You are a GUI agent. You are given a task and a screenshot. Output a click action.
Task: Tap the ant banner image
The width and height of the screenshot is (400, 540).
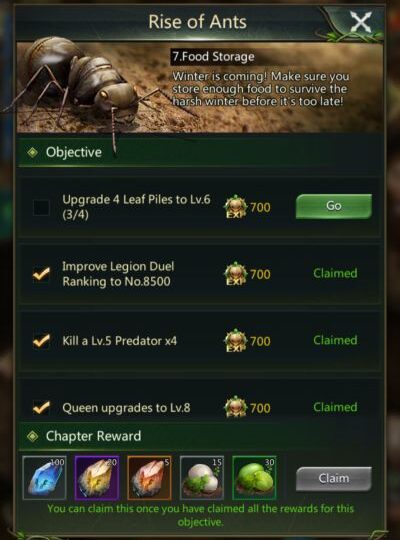pyautogui.click(x=200, y=87)
